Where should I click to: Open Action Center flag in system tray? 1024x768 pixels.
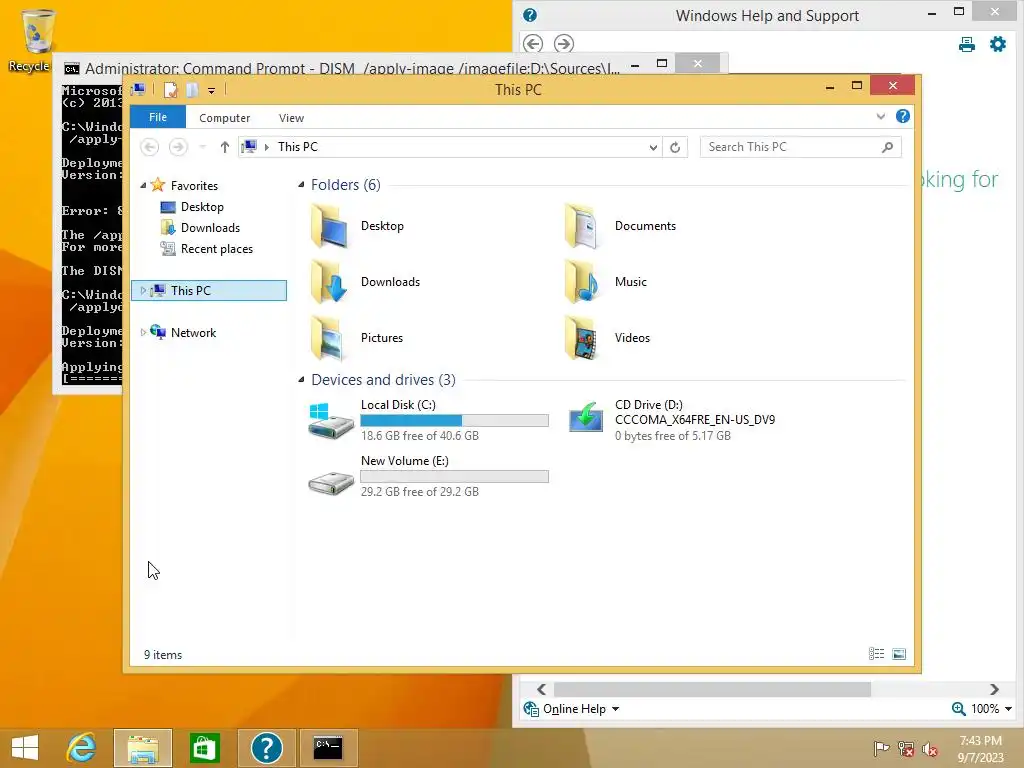(x=881, y=748)
